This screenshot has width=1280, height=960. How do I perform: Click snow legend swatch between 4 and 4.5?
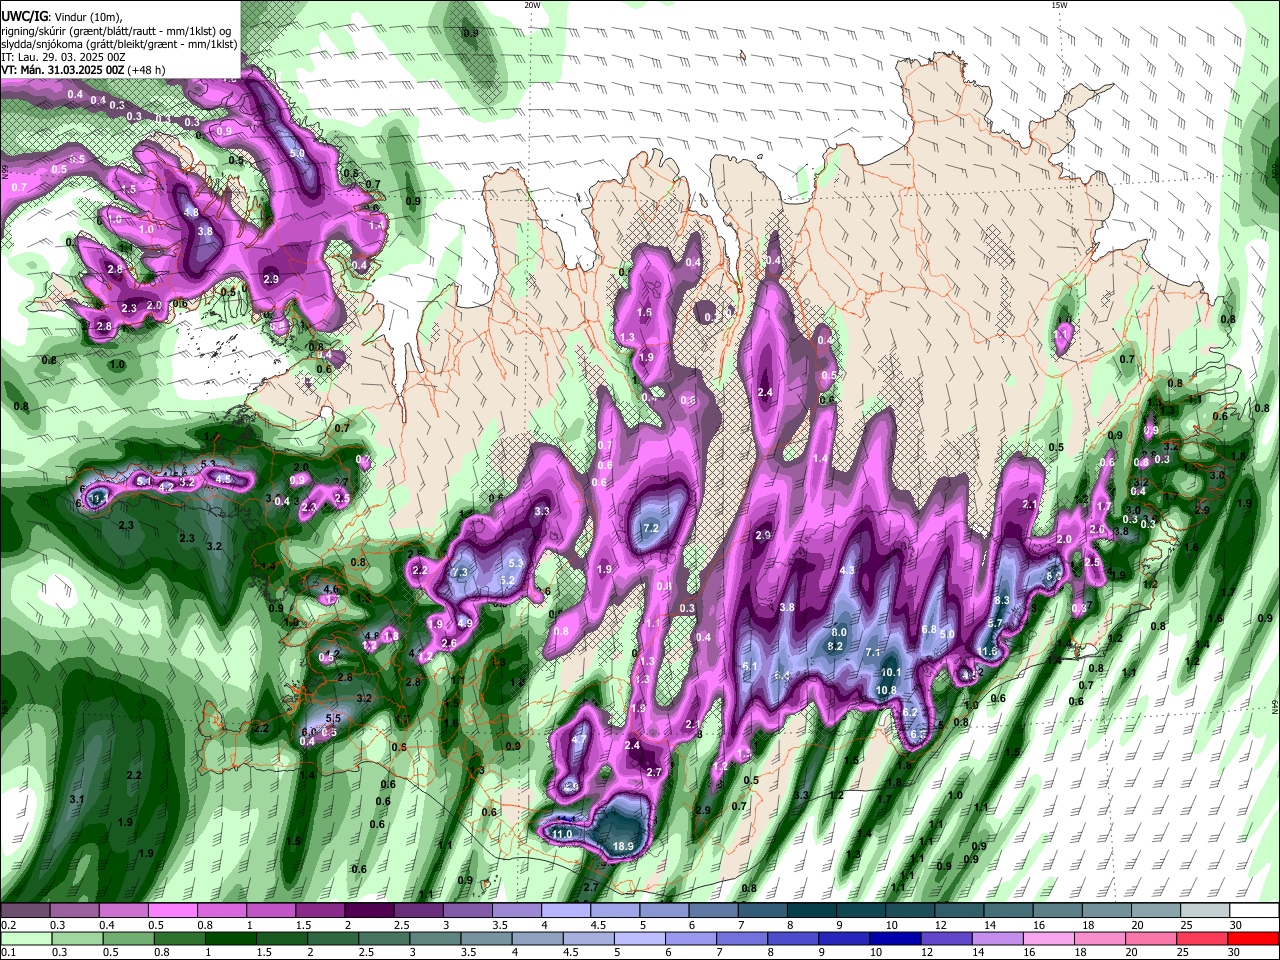566,911
